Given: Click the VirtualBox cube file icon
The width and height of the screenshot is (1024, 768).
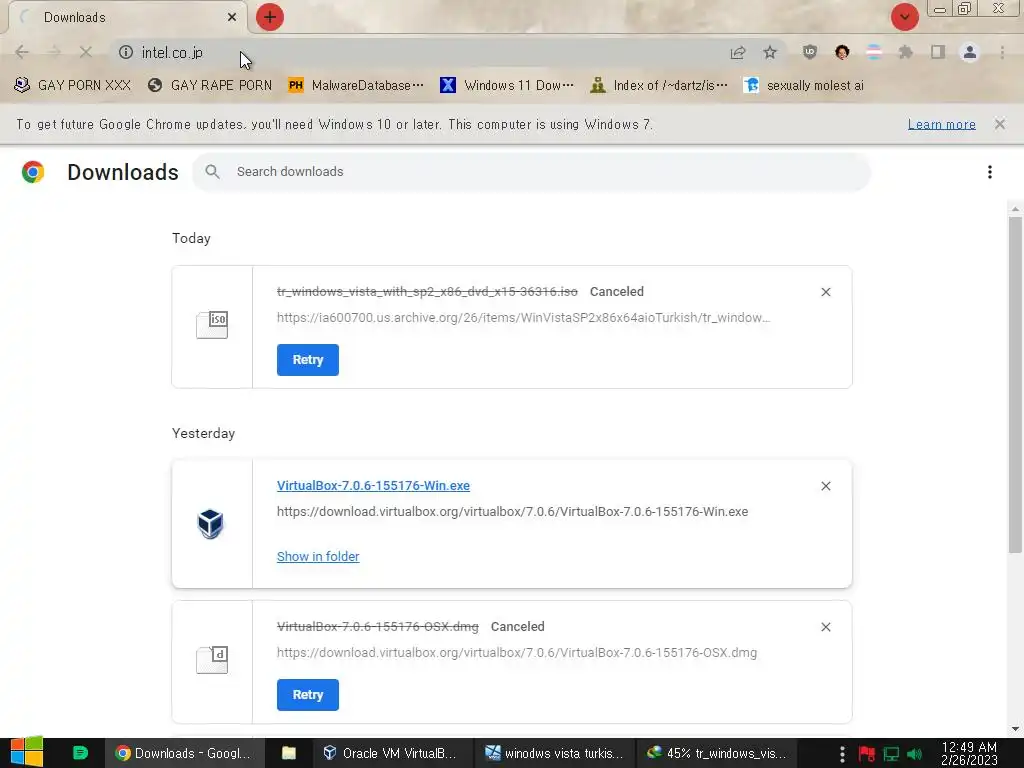Looking at the screenshot, I should coord(210,524).
